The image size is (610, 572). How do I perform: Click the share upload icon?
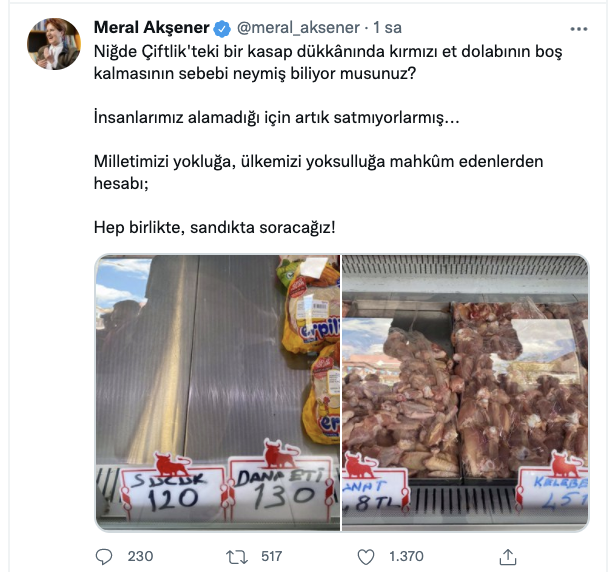(508, 557)
